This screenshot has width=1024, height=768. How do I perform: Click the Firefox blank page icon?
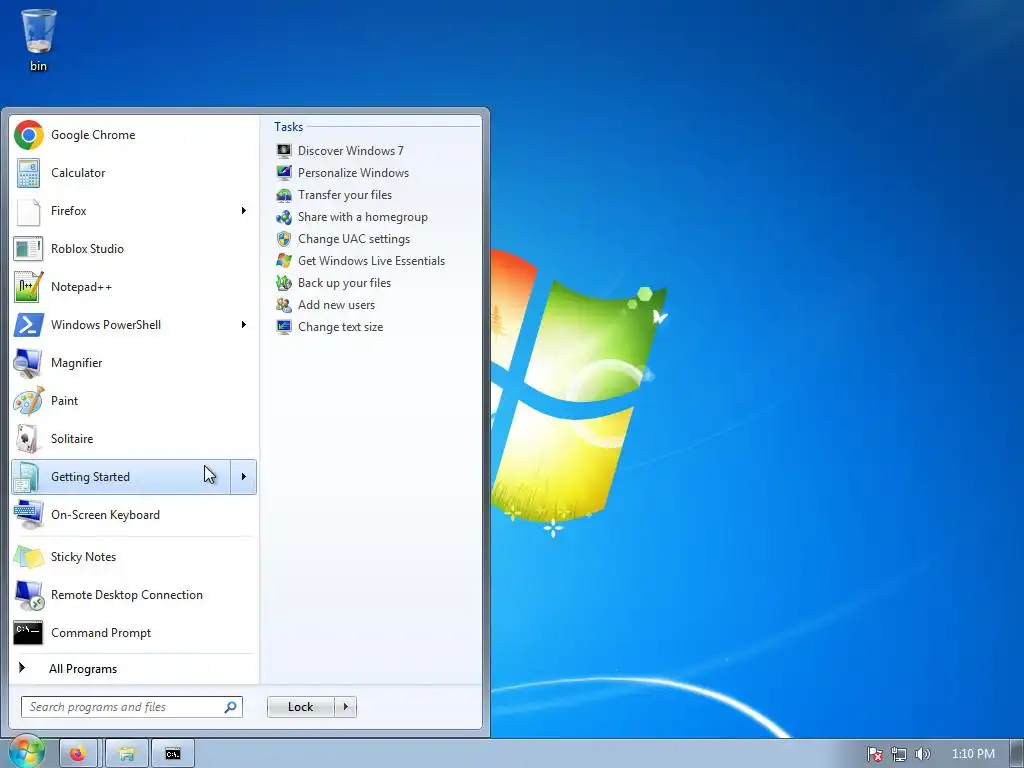(29, 211)
